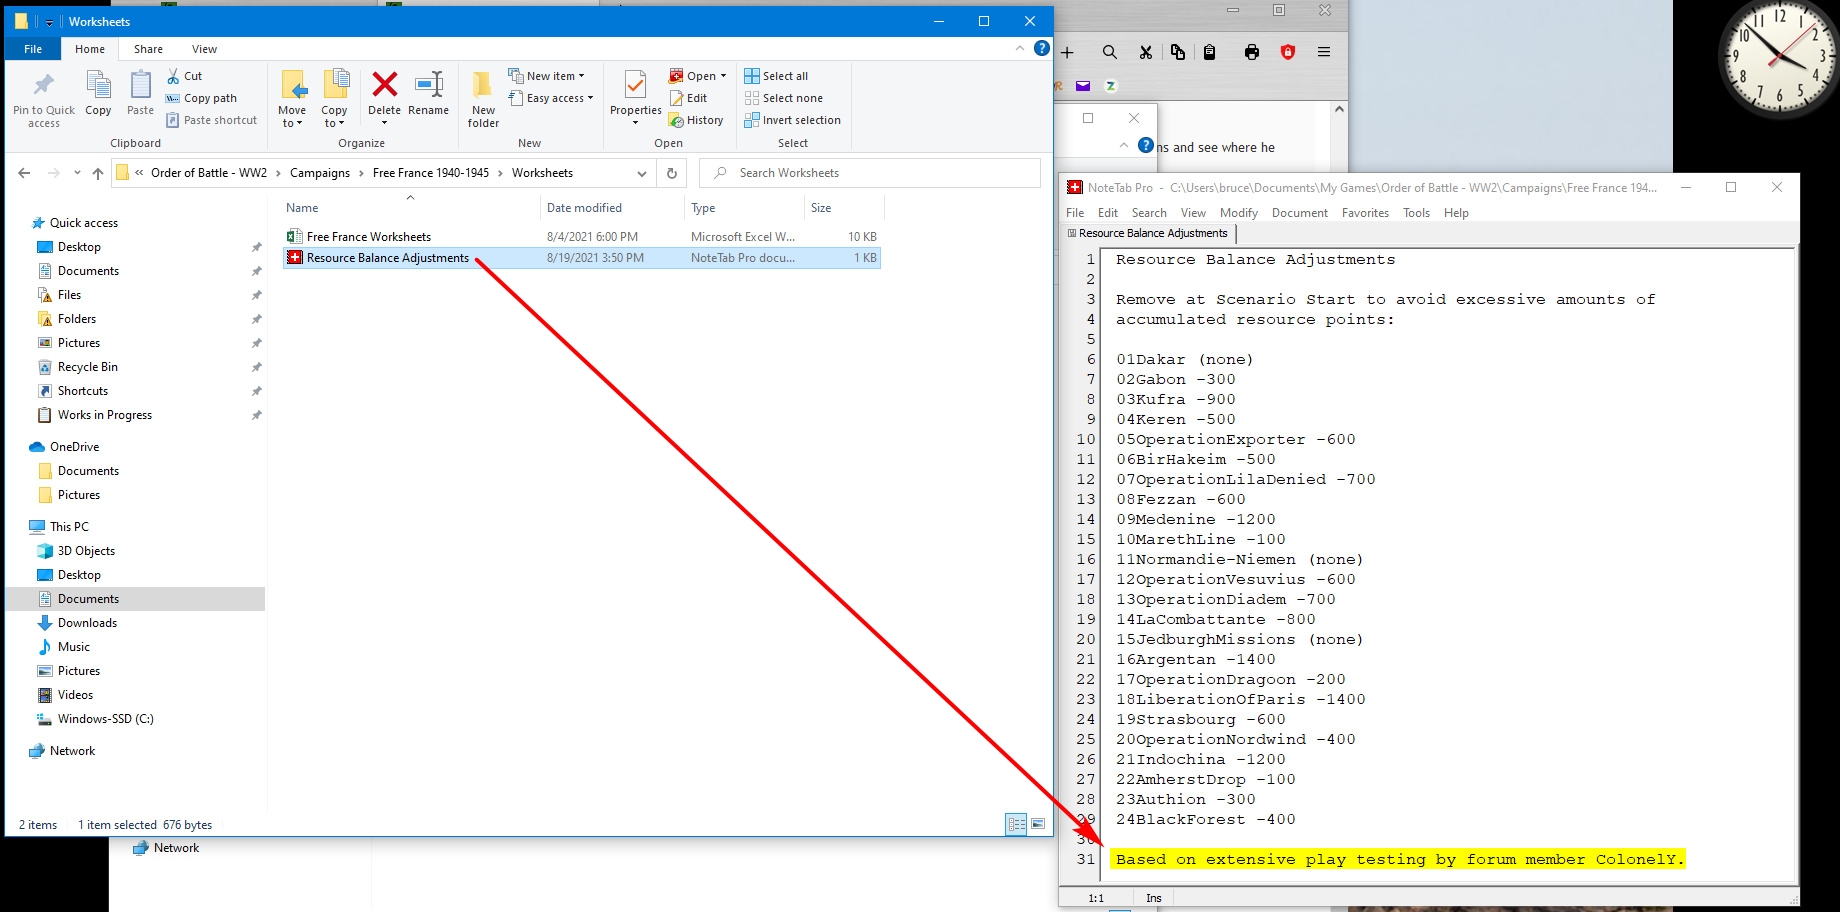Image resolution: width=1840 pixels, height=912 pixels.
Task: Refresh the Worksheets folder view
Action: coord(672,173)
